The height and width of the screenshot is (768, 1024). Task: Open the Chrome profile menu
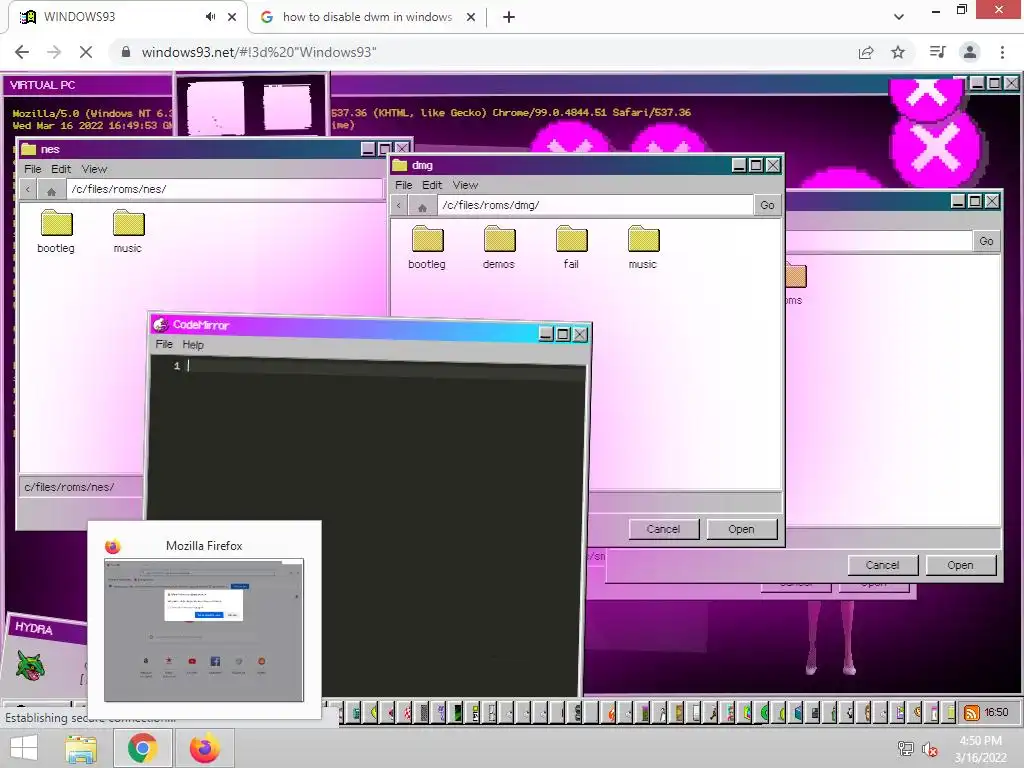(x=970, y=52)
